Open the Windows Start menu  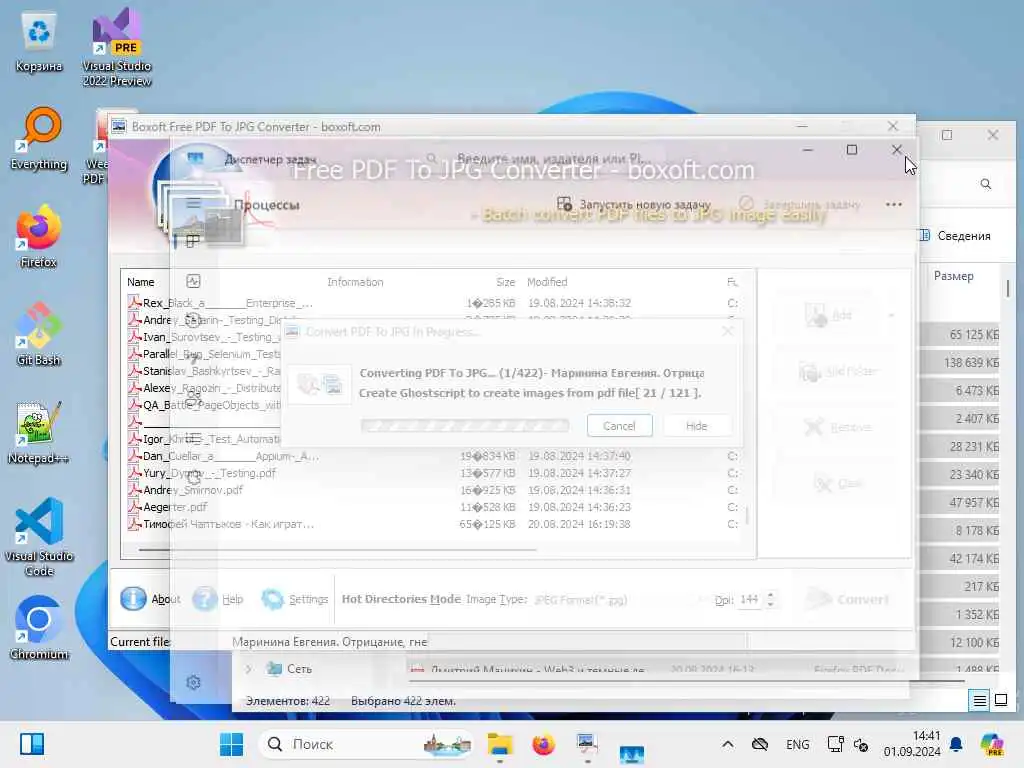pos(231,744)
